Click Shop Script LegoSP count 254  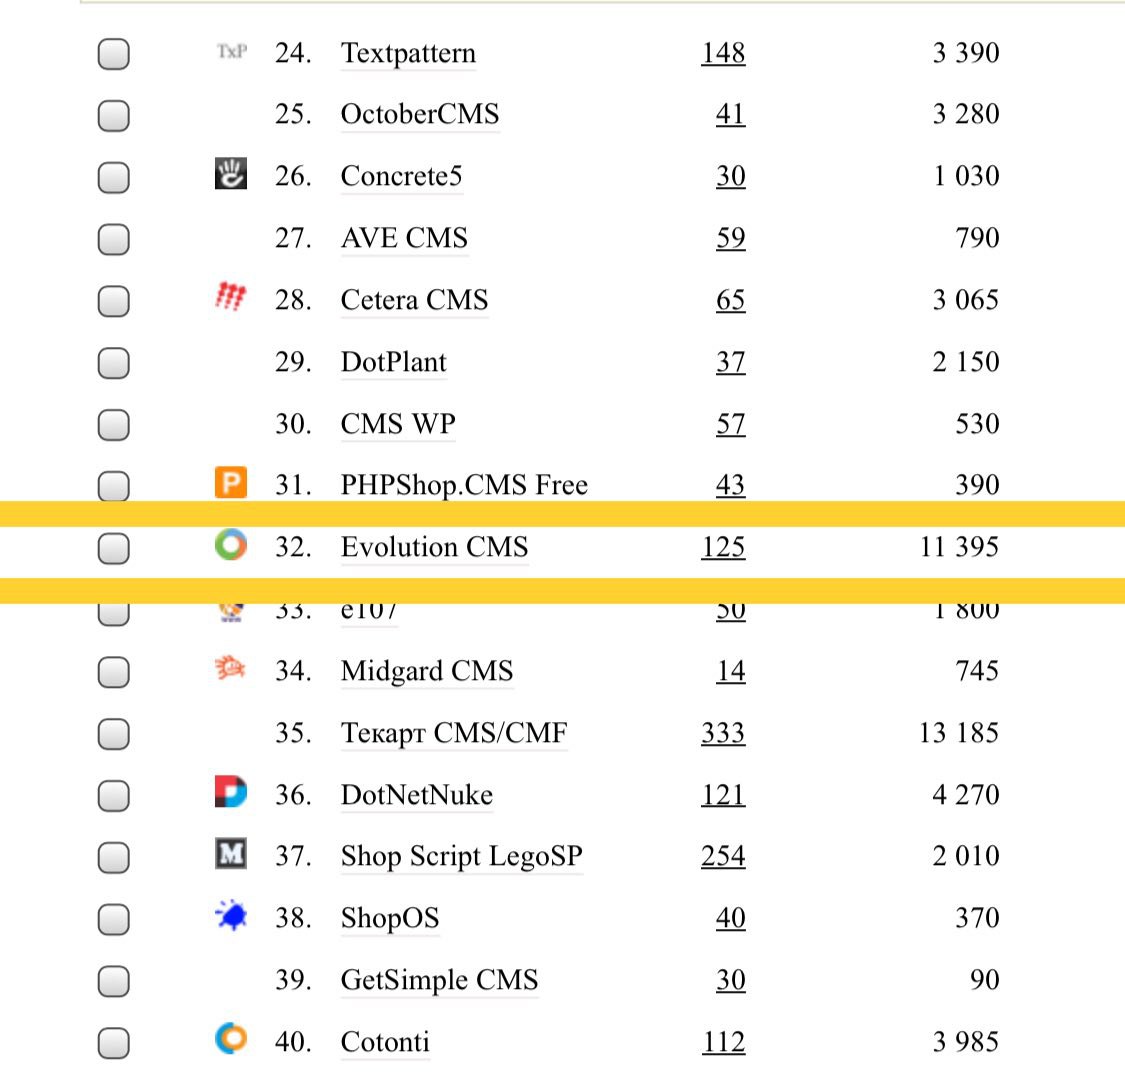[x=723, y=856]
